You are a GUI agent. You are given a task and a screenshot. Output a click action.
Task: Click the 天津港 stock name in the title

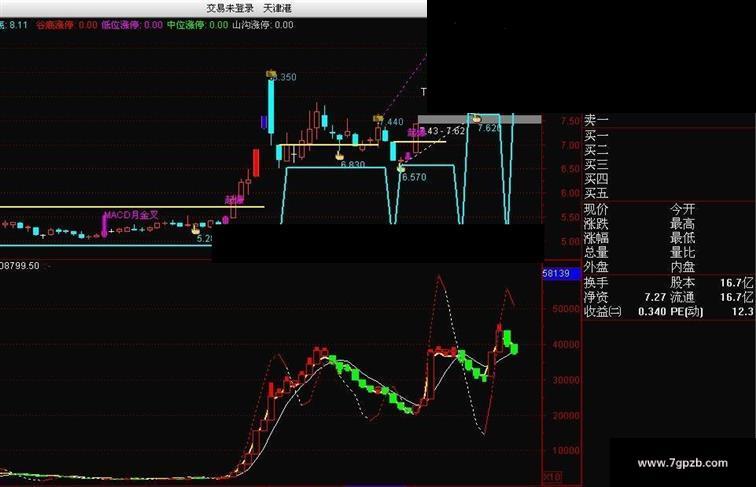click(277, 8)
